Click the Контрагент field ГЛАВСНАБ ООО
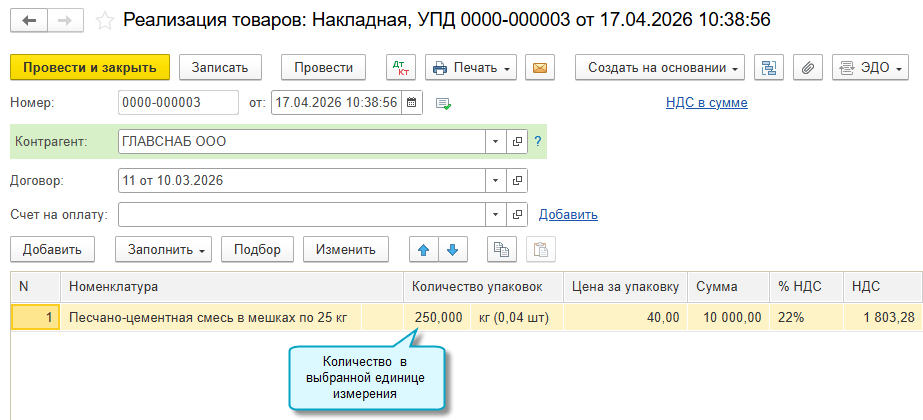The image size is (923, 420). pyautogui.click(x=302, y=141)
